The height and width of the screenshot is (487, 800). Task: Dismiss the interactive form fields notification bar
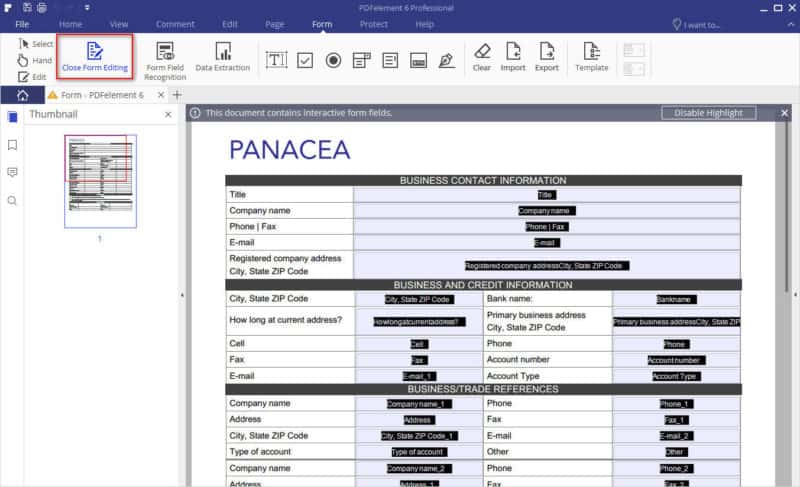point(785,113)
